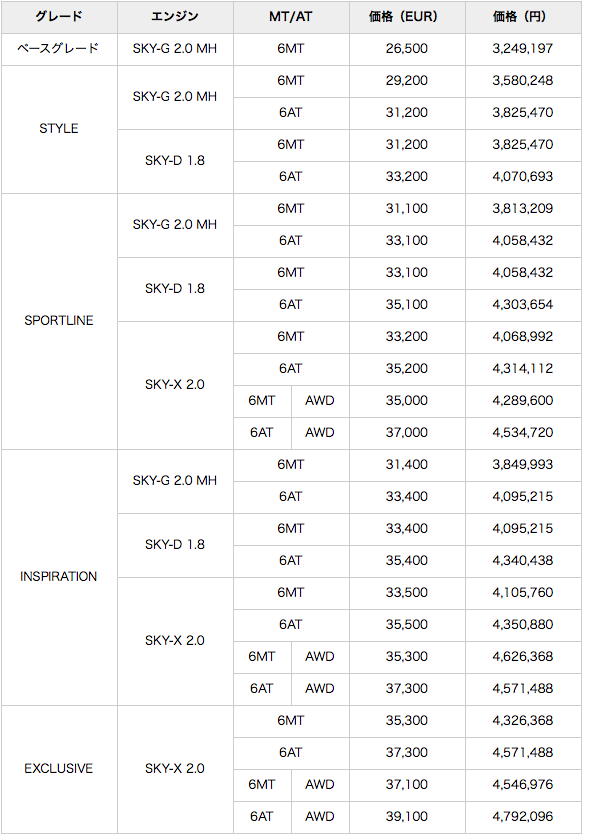Click the 価格 (円) header cell

click(523, 17)
